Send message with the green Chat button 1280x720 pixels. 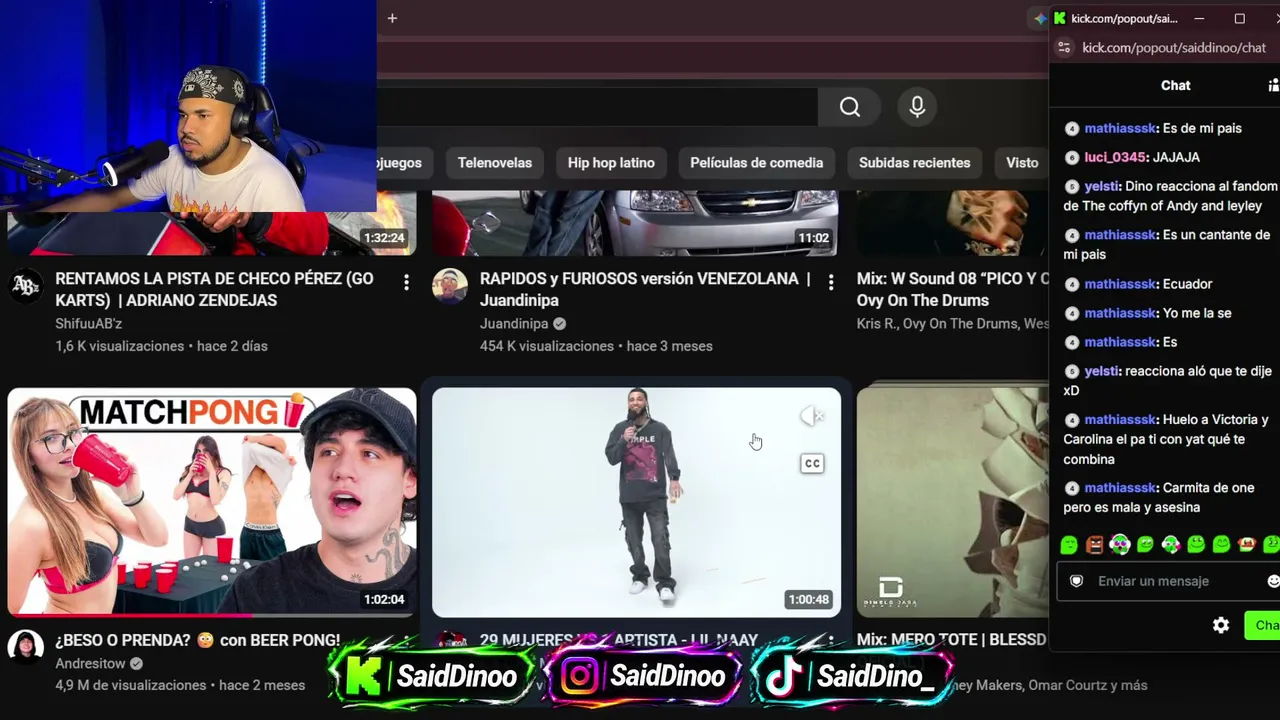(x=1264, y=625)
